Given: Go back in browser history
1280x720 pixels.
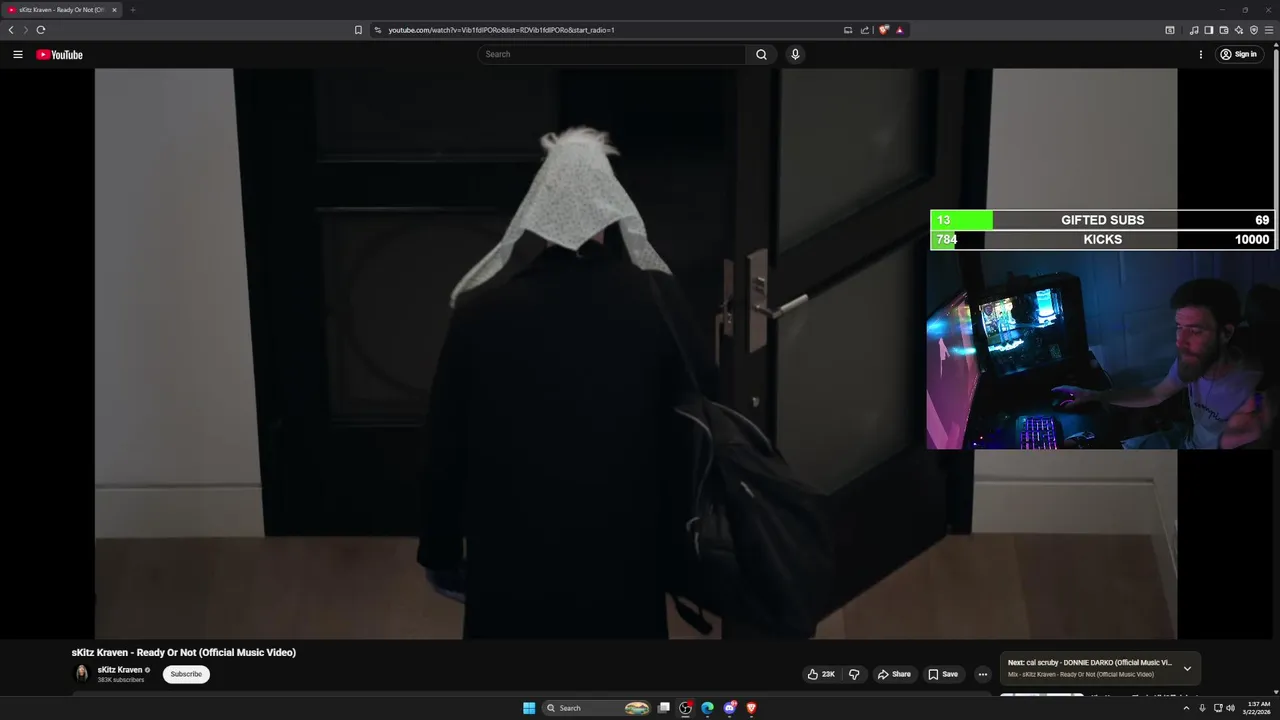Looking at the screenshot, I should (x=11, y=30).
